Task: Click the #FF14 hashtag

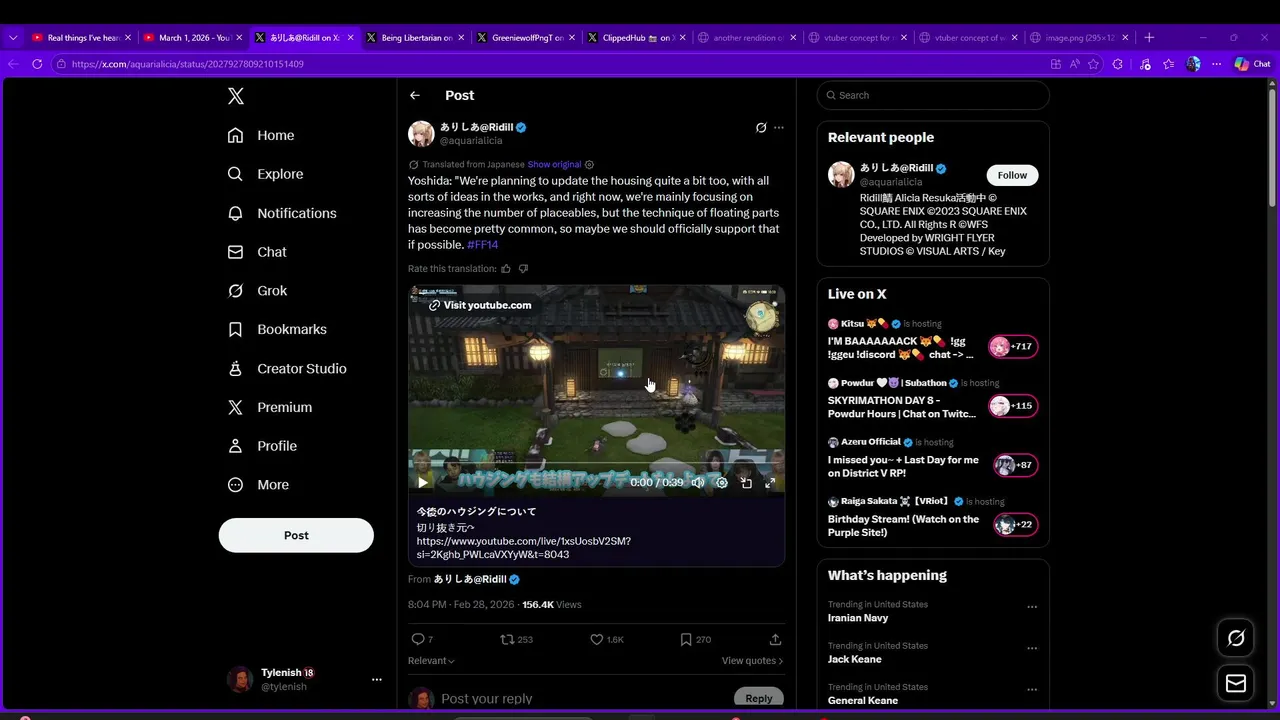Action: coord(482,245)
